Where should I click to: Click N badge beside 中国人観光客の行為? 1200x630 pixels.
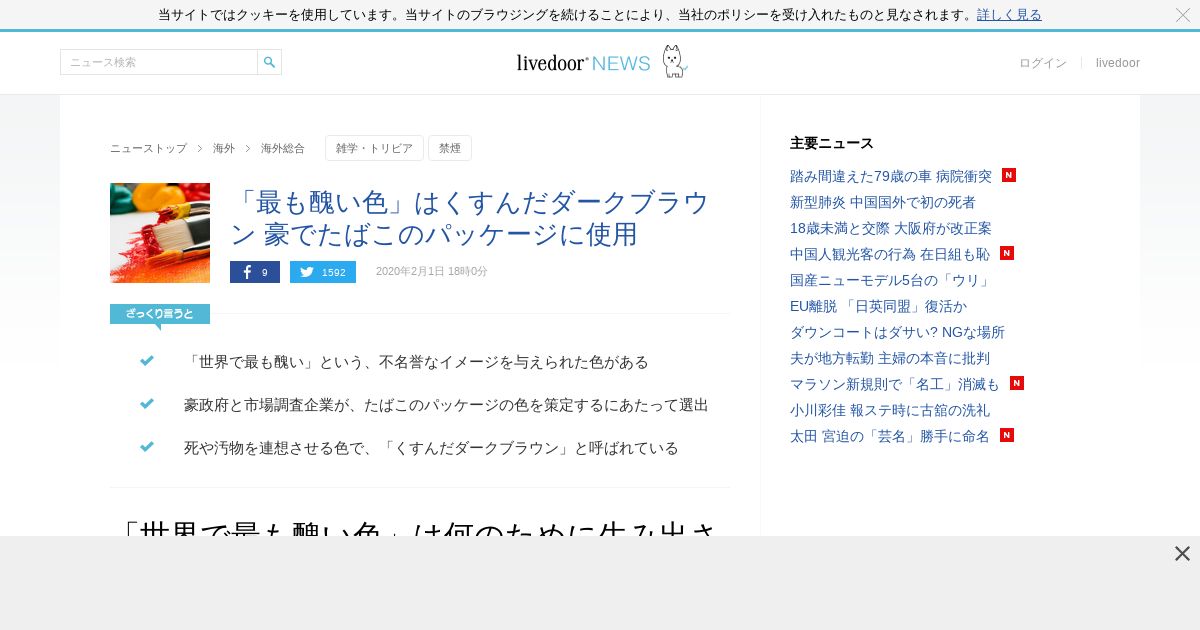coord(1007,253)
